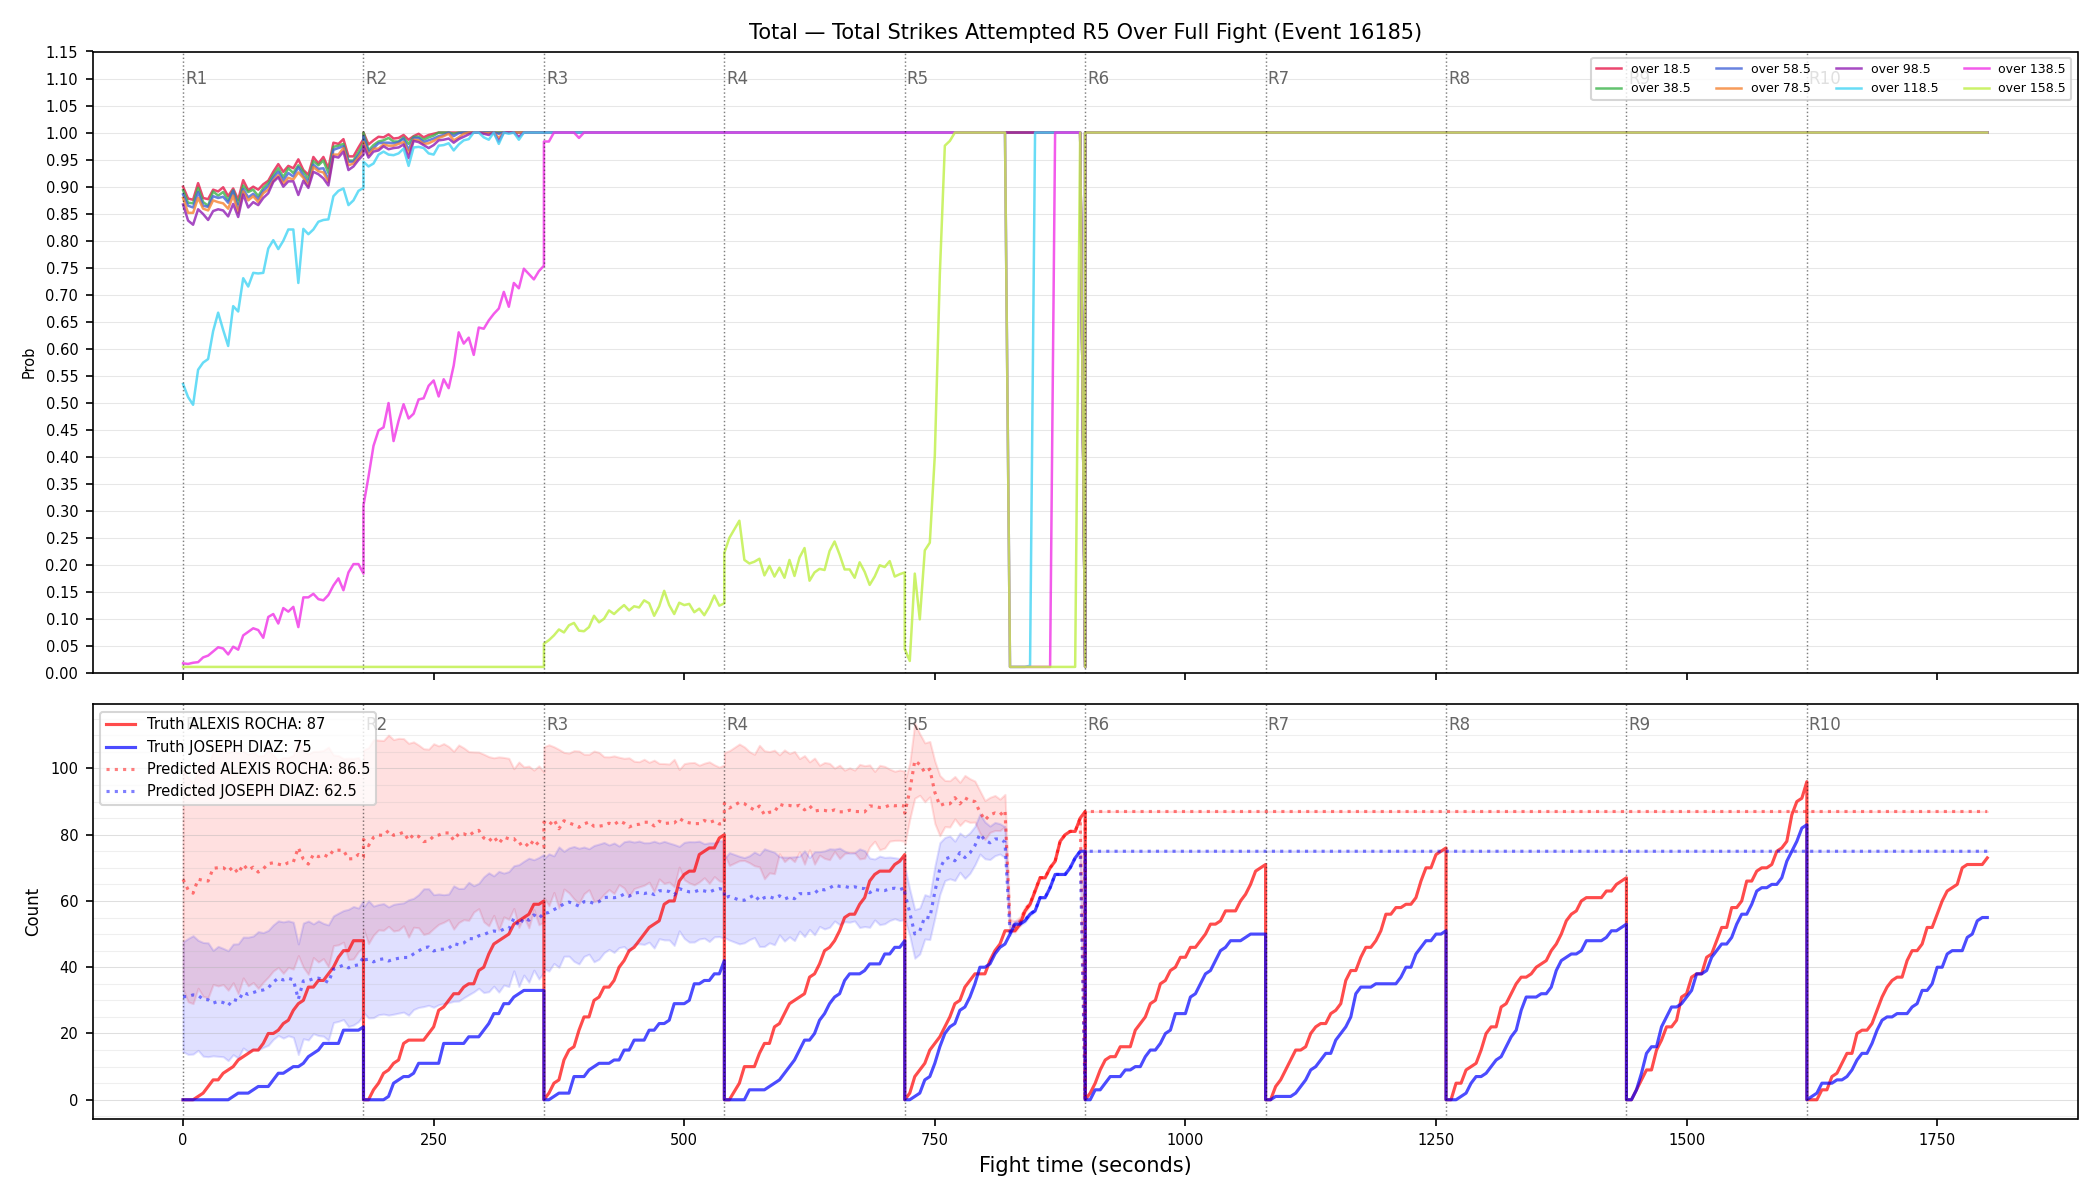
Task: Click the 1500 tick on the time axis
Action: pyautogui.click(x=1687, y=1139)
